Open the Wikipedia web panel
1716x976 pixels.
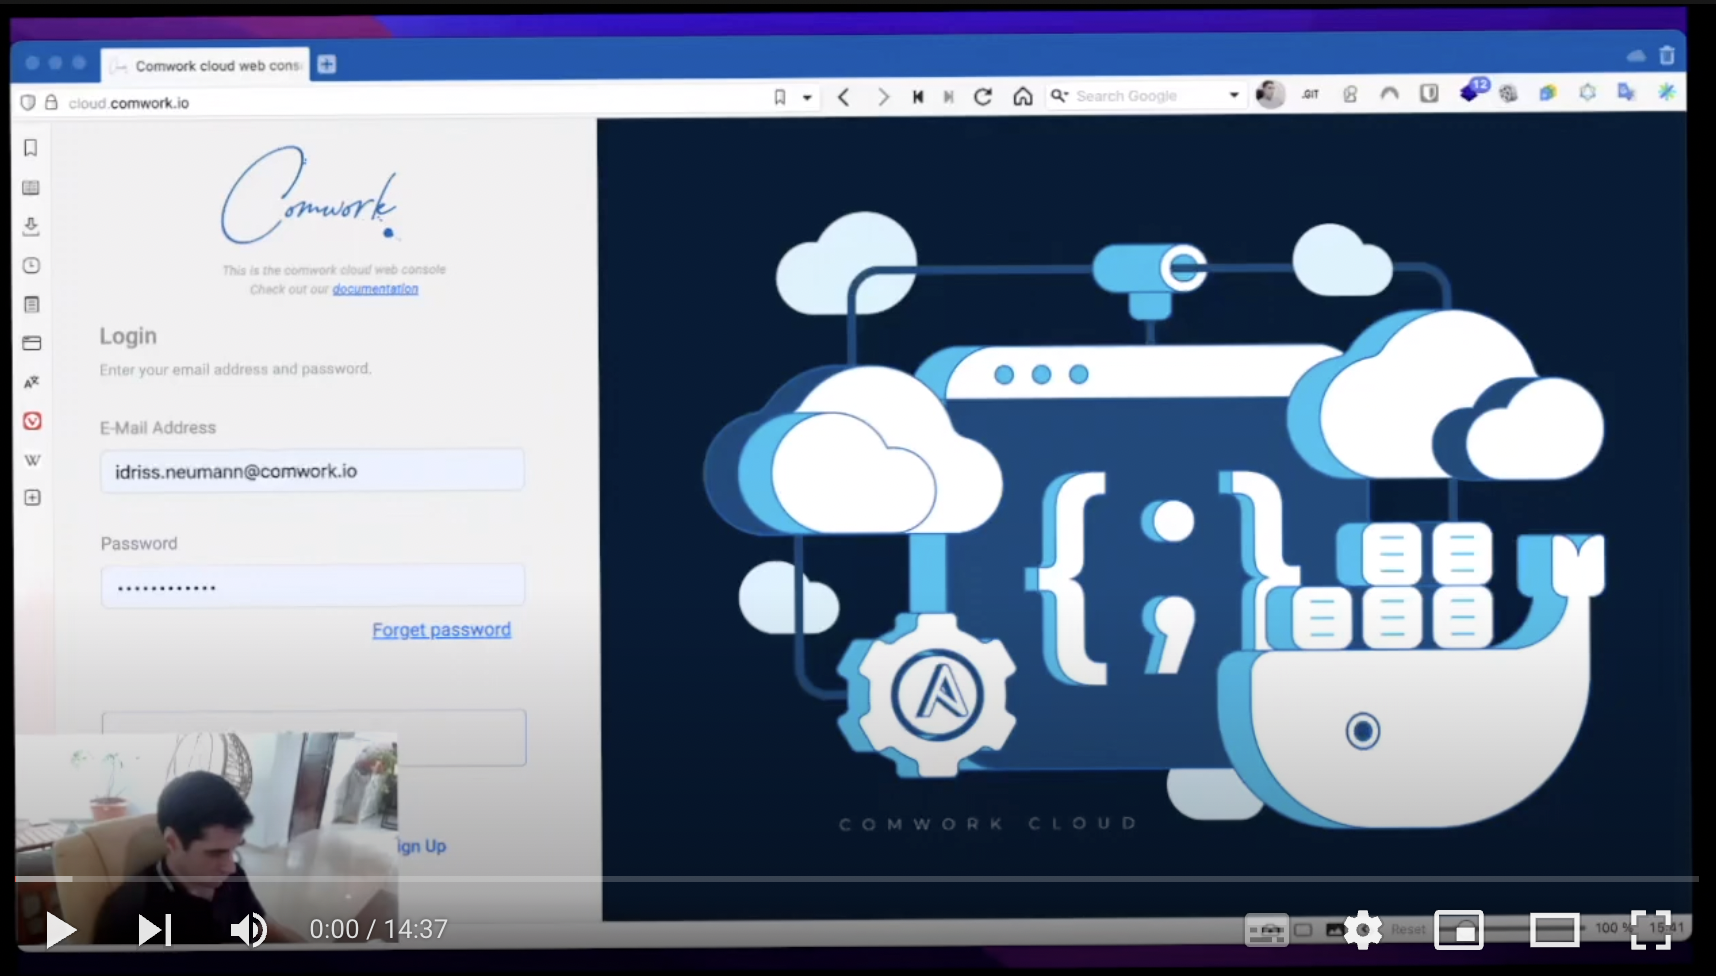pyautogui.click(x=32, y=460)
